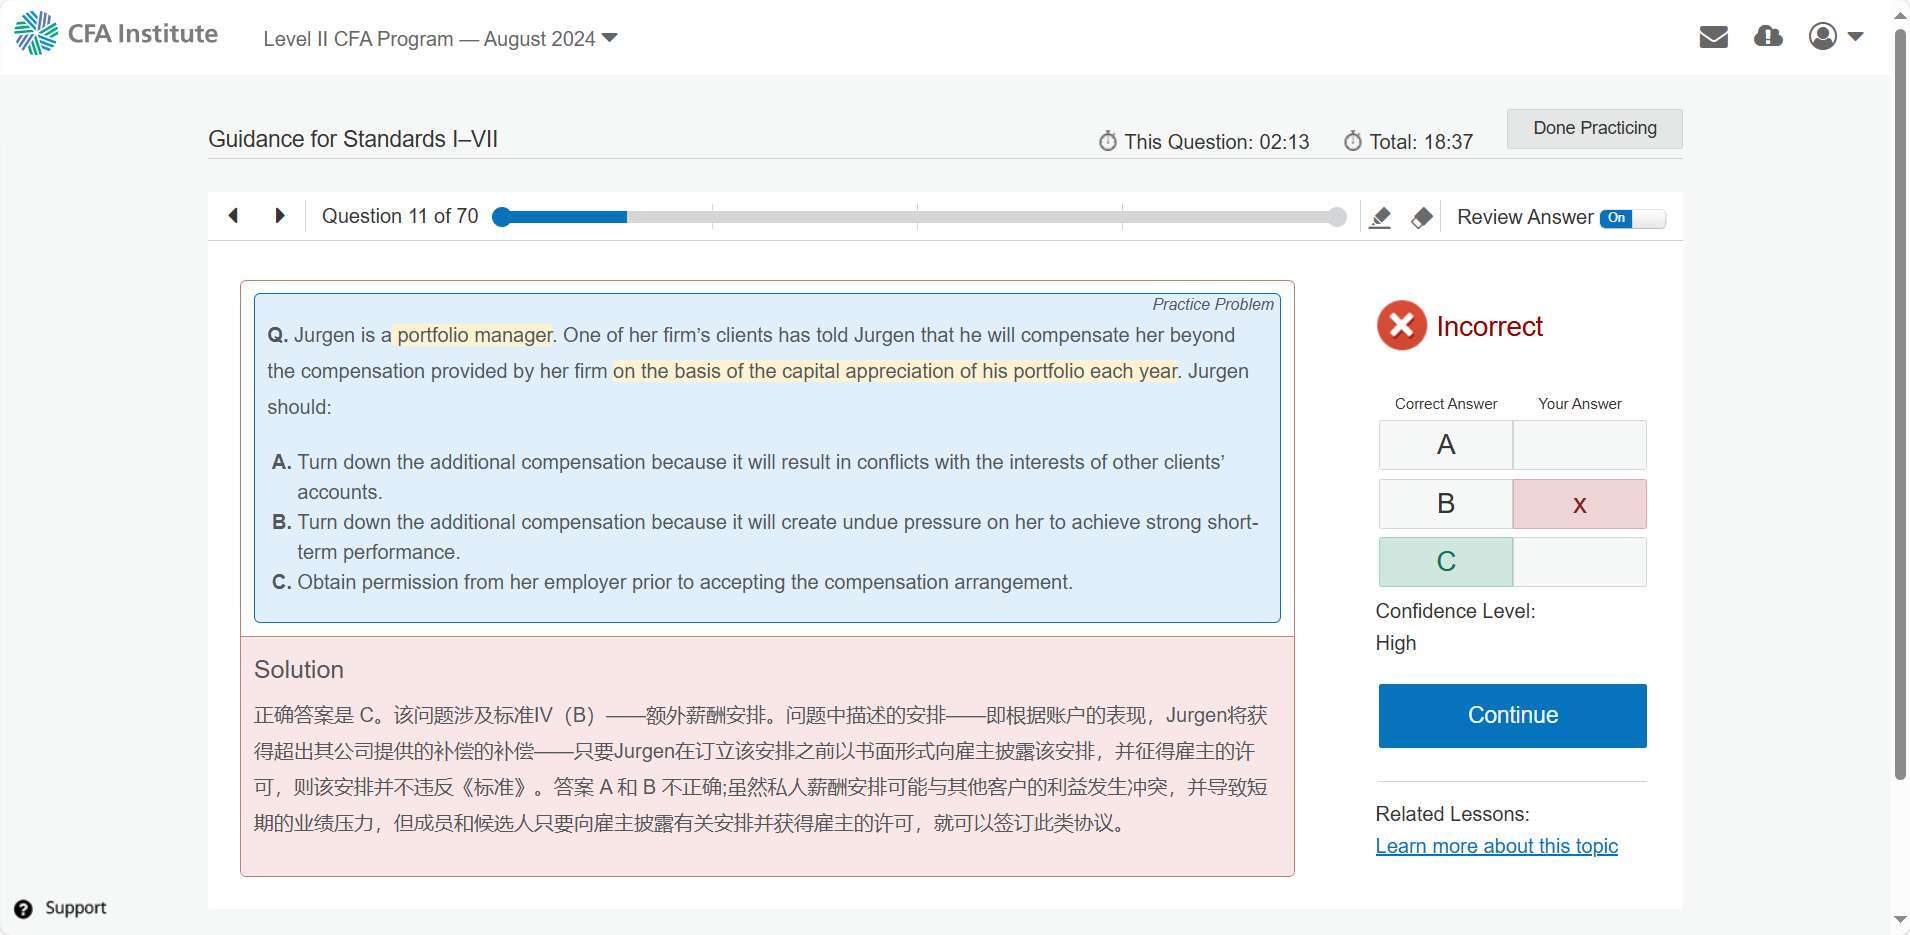Click the CFA Institute logo
Viewport: 1910px width, 935px height.
click(116, 34)
